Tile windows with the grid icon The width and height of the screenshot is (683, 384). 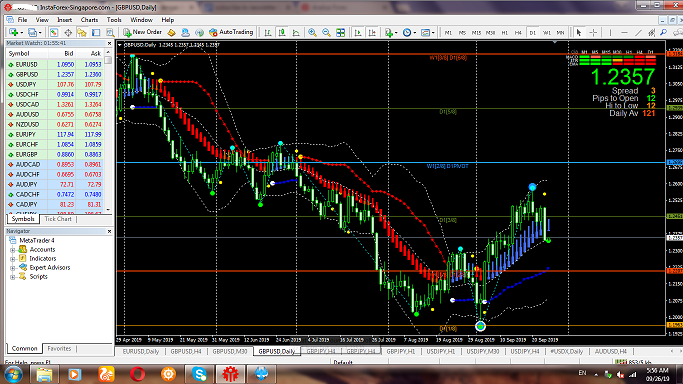[341, 33]
